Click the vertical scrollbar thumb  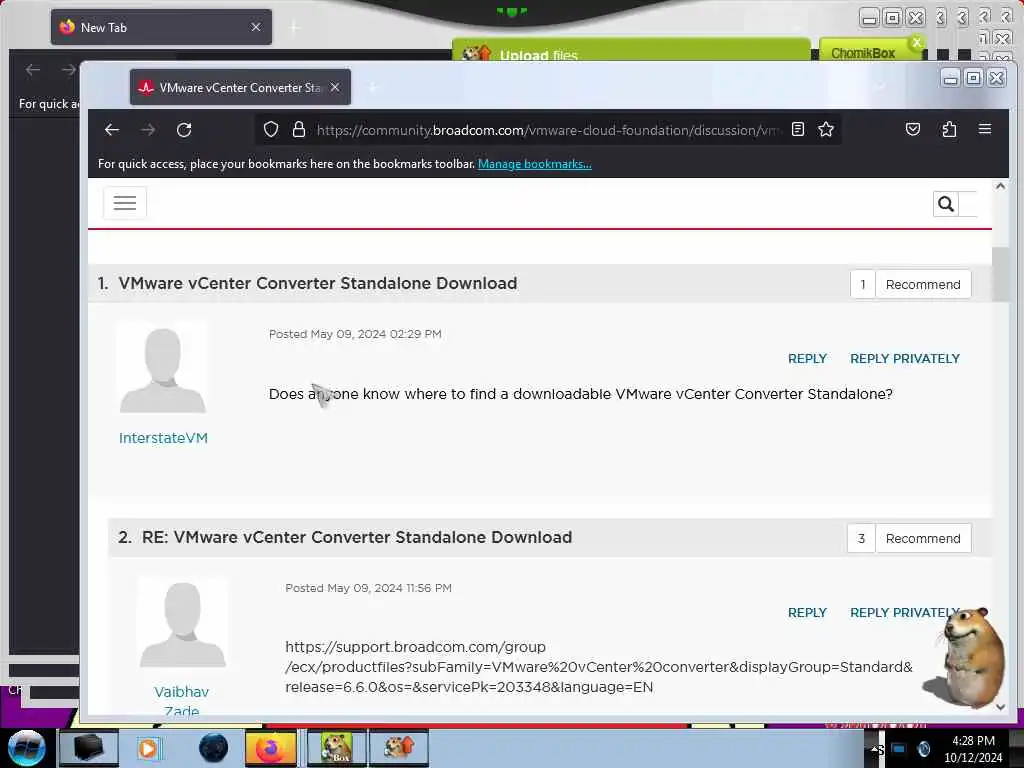[1000, 274]
